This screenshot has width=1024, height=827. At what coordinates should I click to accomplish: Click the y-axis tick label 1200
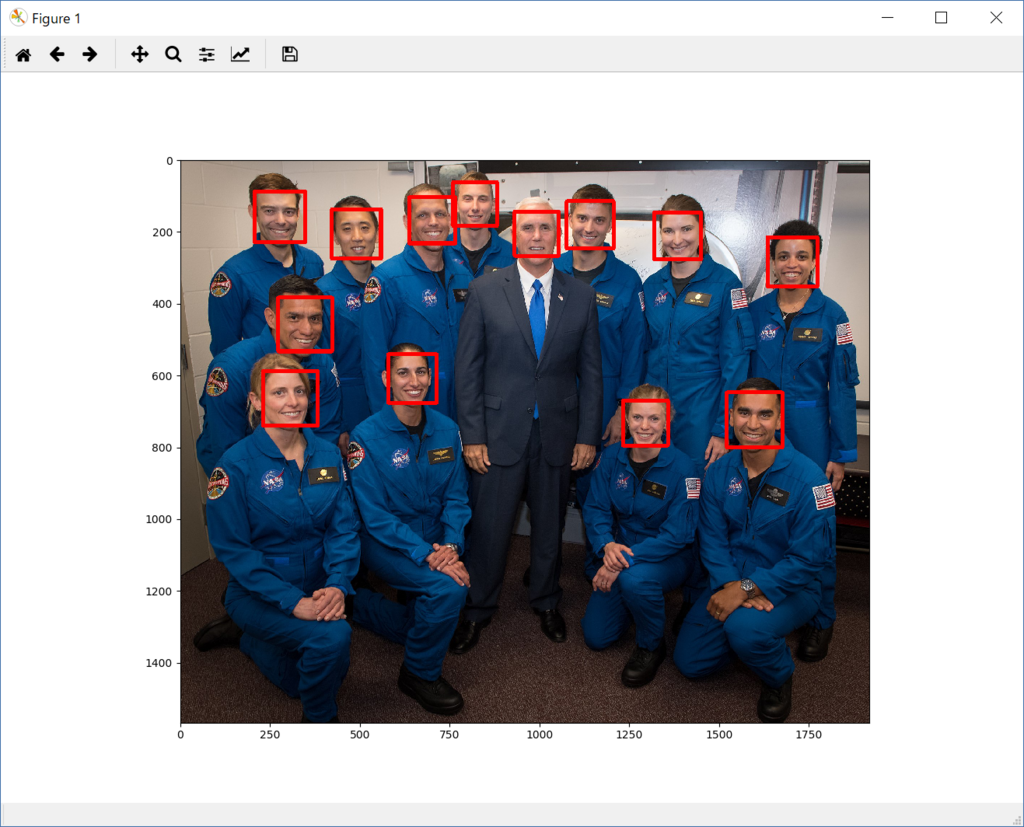click(159, 592)
